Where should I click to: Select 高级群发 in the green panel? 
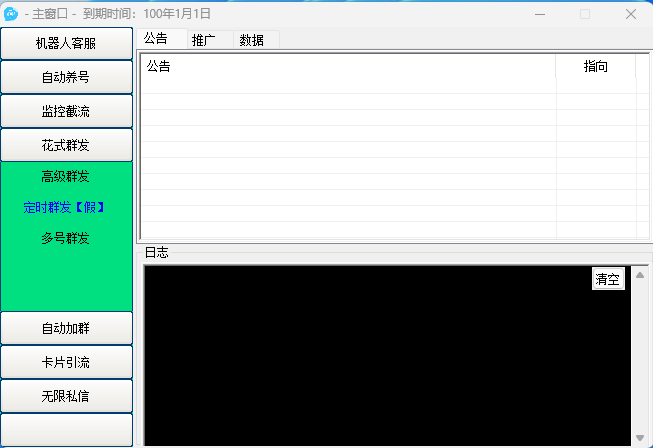(65, 177)
